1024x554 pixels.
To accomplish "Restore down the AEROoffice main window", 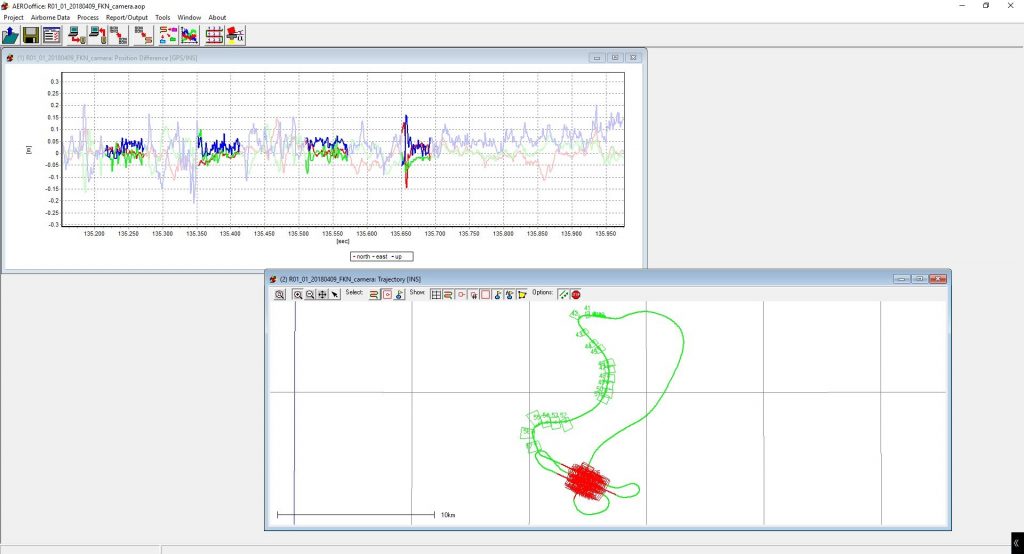I will [986, 6].
